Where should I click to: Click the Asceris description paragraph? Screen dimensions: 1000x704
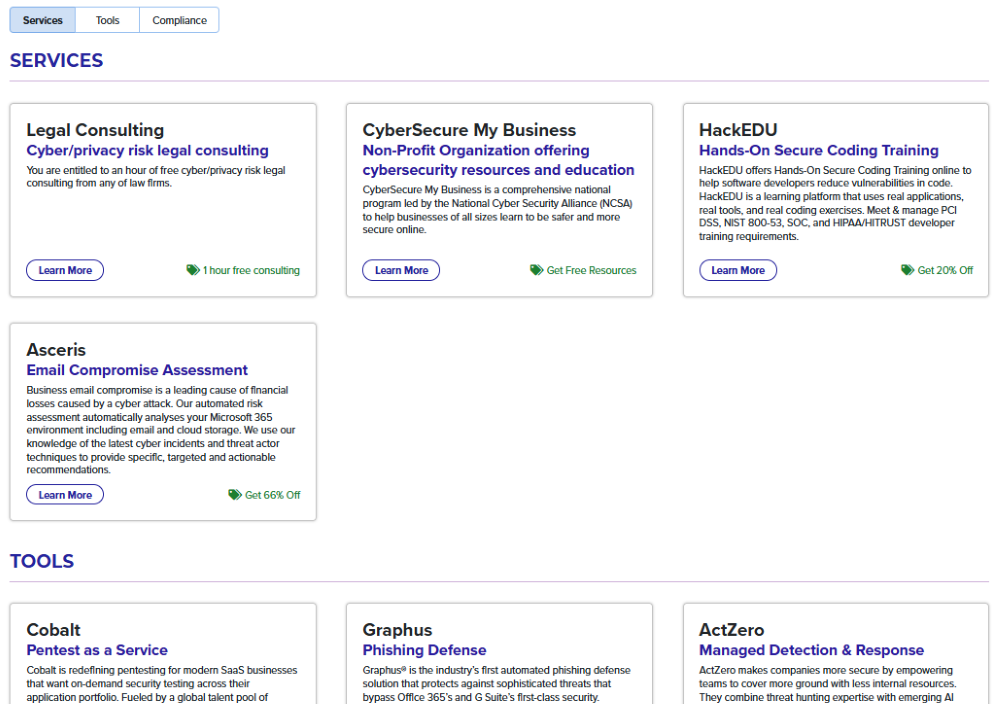(161, 430)
